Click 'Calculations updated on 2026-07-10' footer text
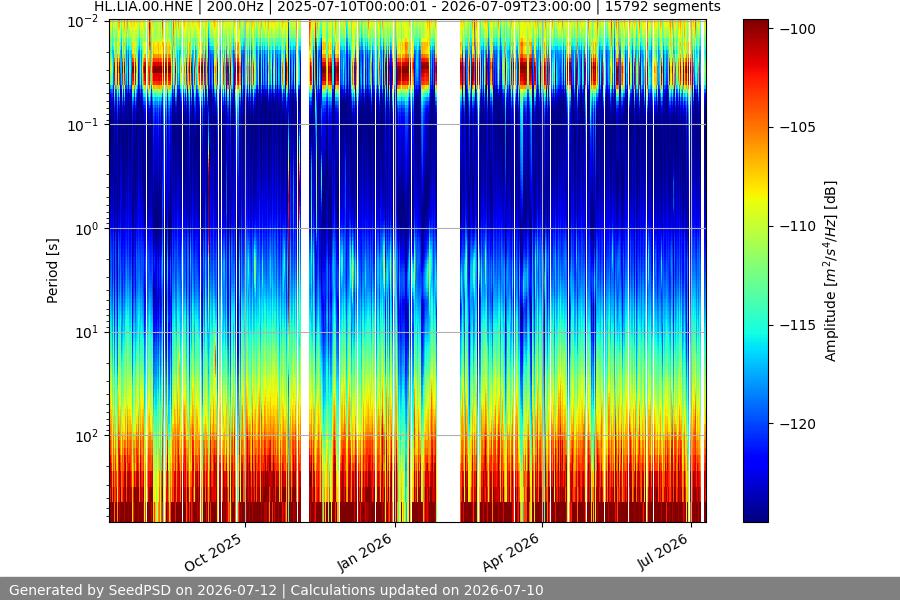Screen dimensions: 900x600 click(417, 590)
